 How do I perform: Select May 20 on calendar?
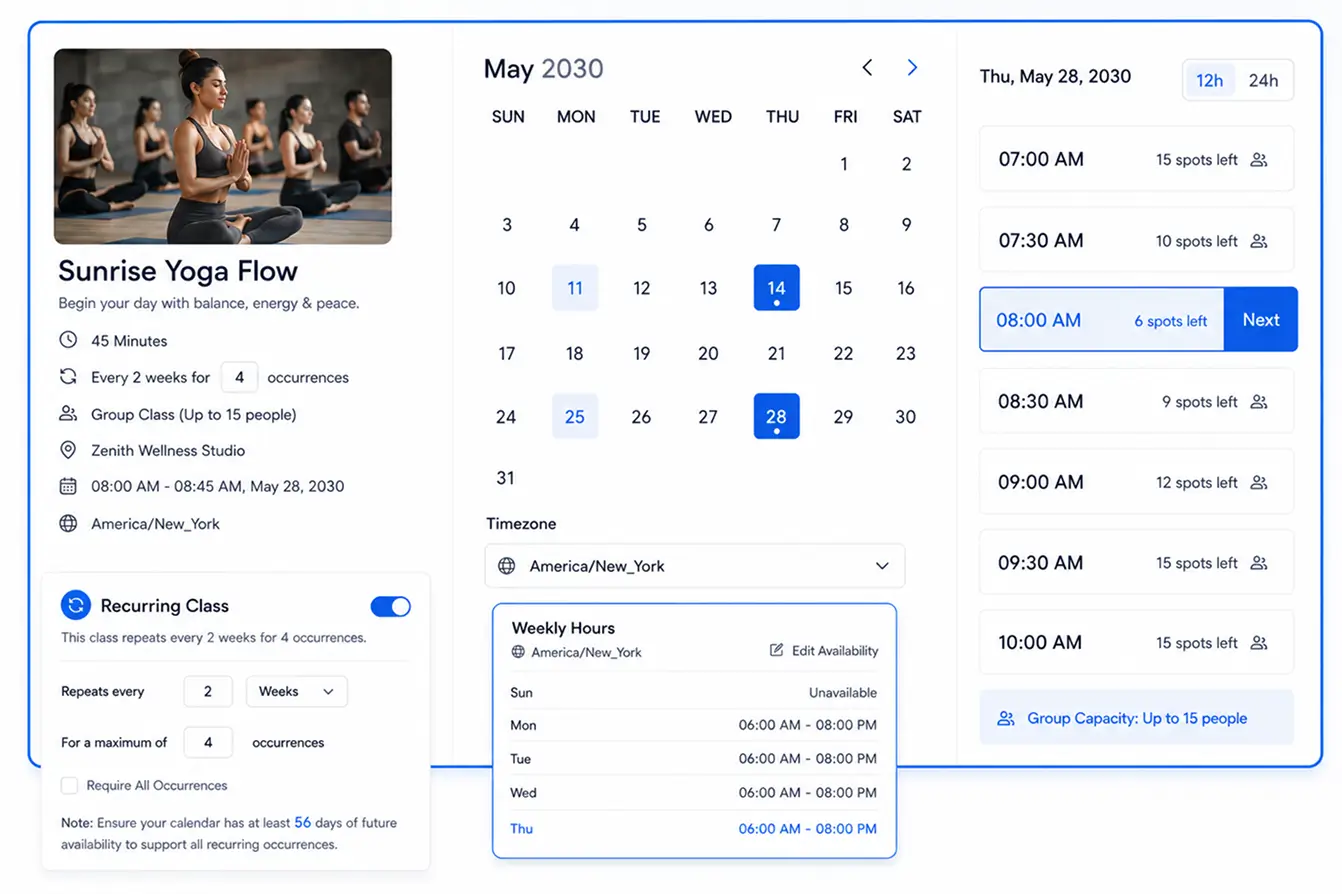pos(708,353)
